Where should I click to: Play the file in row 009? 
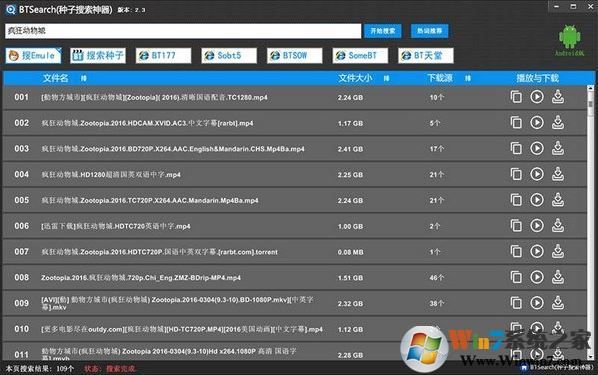537,303
